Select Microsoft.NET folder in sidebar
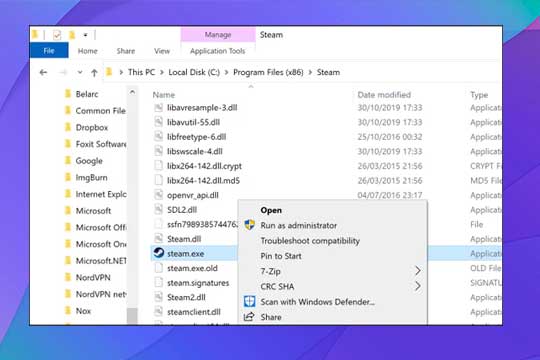Viewport: 540px width, 360px height. 95,261
